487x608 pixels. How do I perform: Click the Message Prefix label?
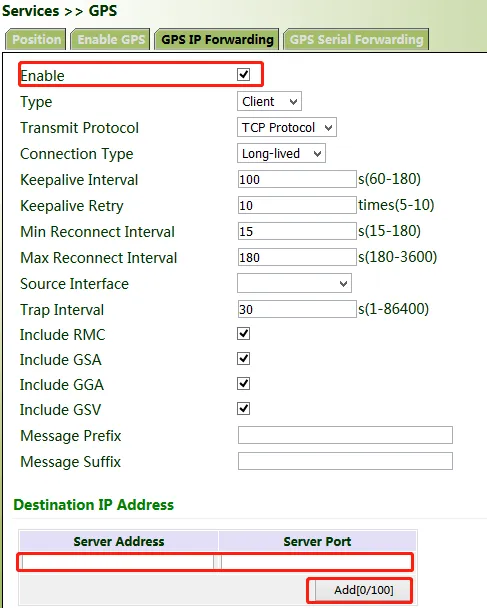71,436
